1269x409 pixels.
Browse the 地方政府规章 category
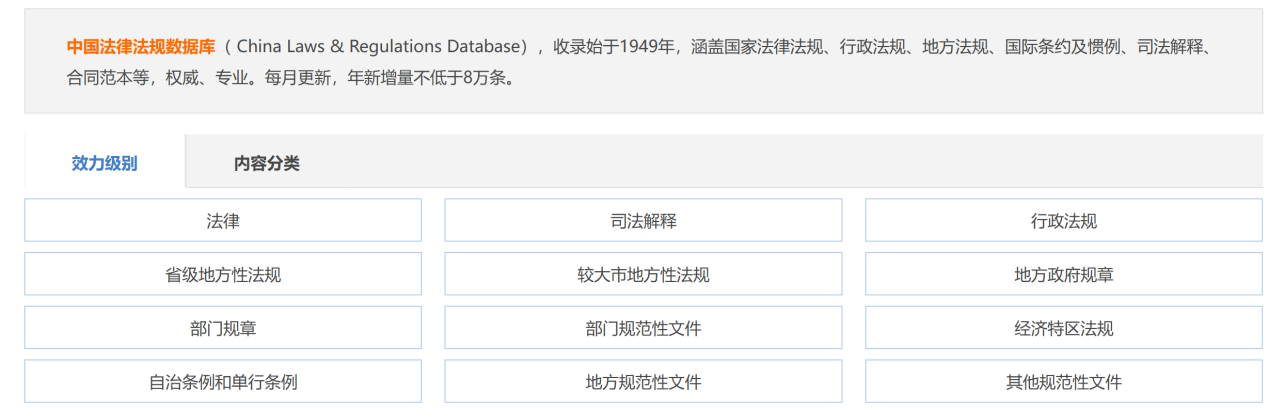pos(1063,275)
